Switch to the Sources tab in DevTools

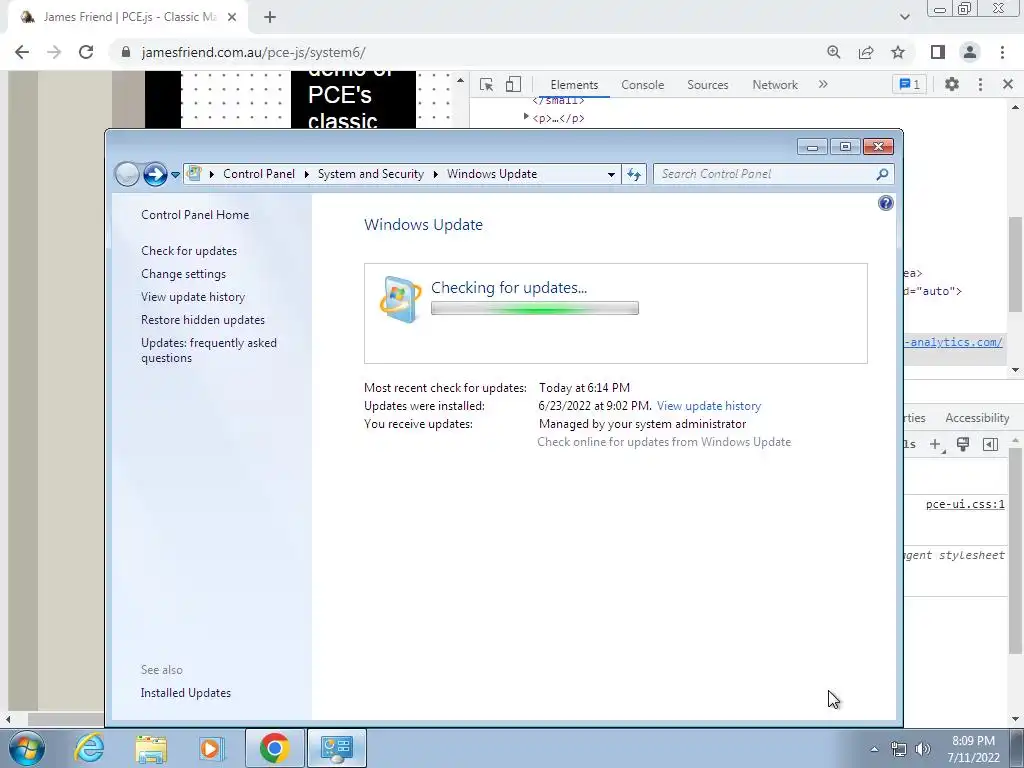707,85
